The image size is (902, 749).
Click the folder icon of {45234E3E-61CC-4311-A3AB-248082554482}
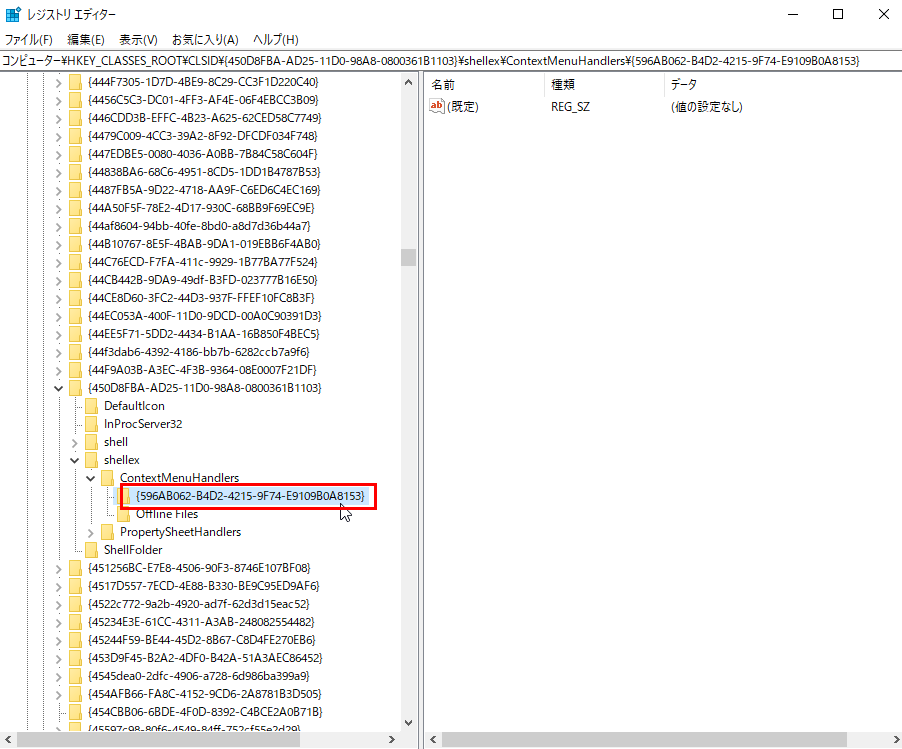pyautogui.click(x=75, y=622)
